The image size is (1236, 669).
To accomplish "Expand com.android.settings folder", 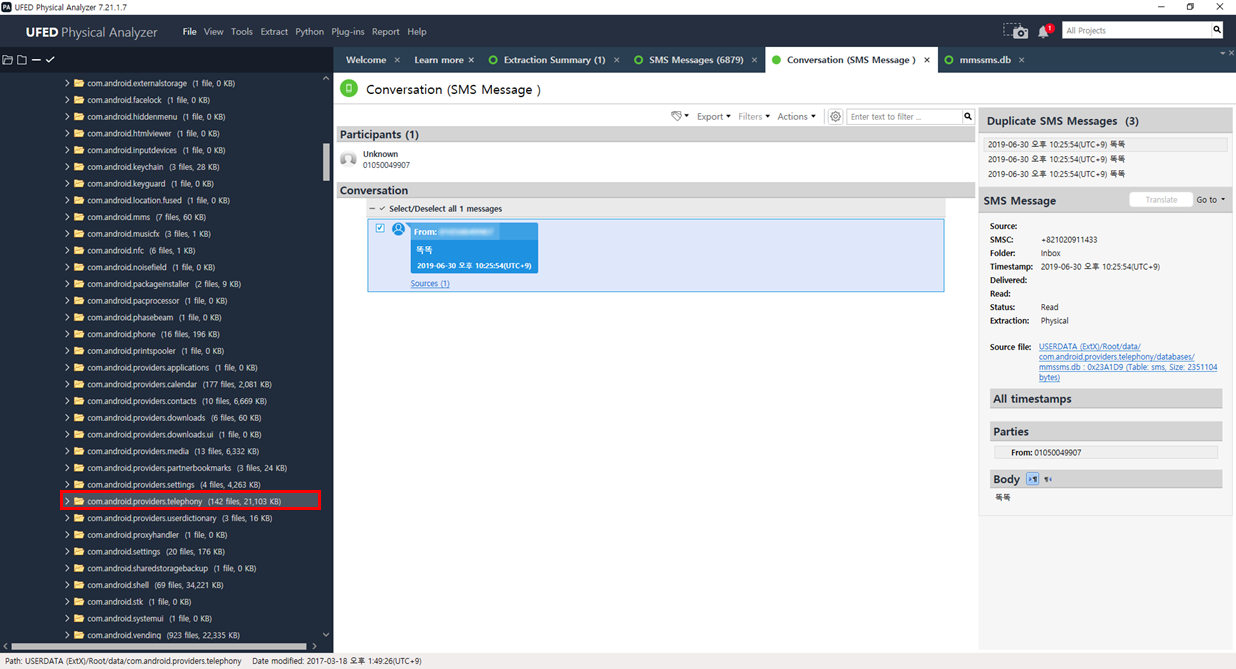I will pos(67,551).
